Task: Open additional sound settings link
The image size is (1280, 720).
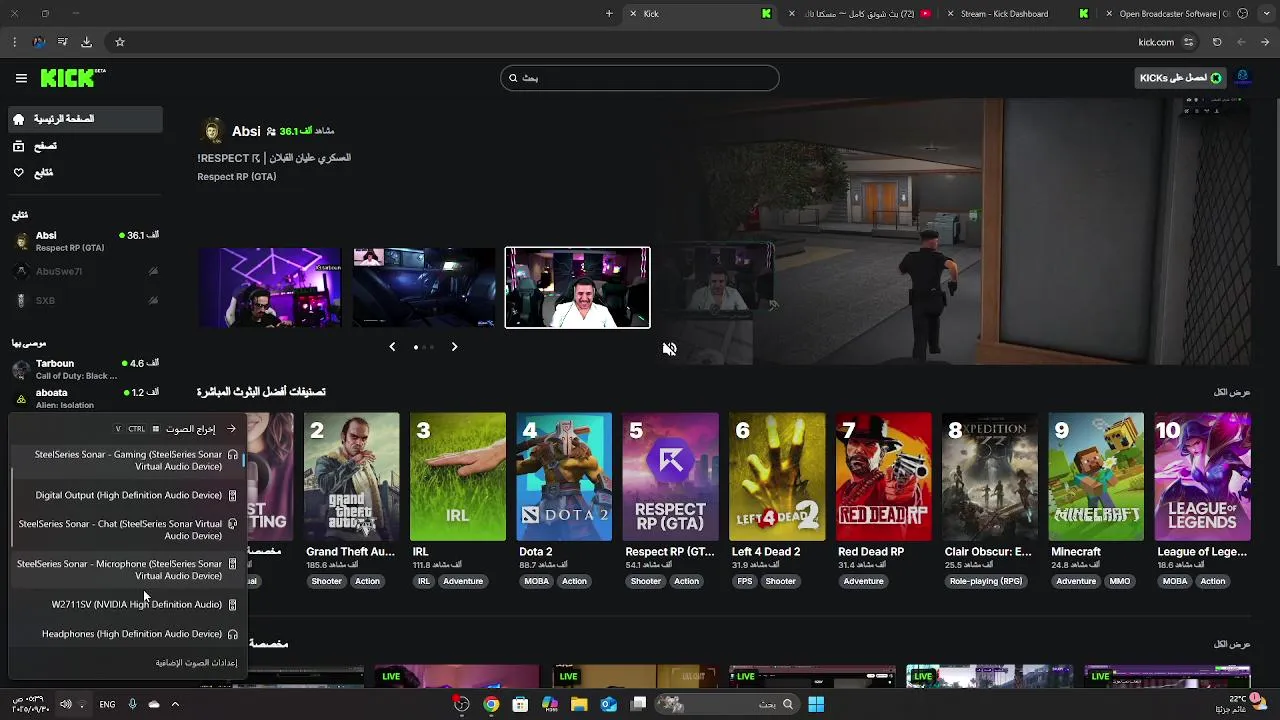Action: [196, 663]
